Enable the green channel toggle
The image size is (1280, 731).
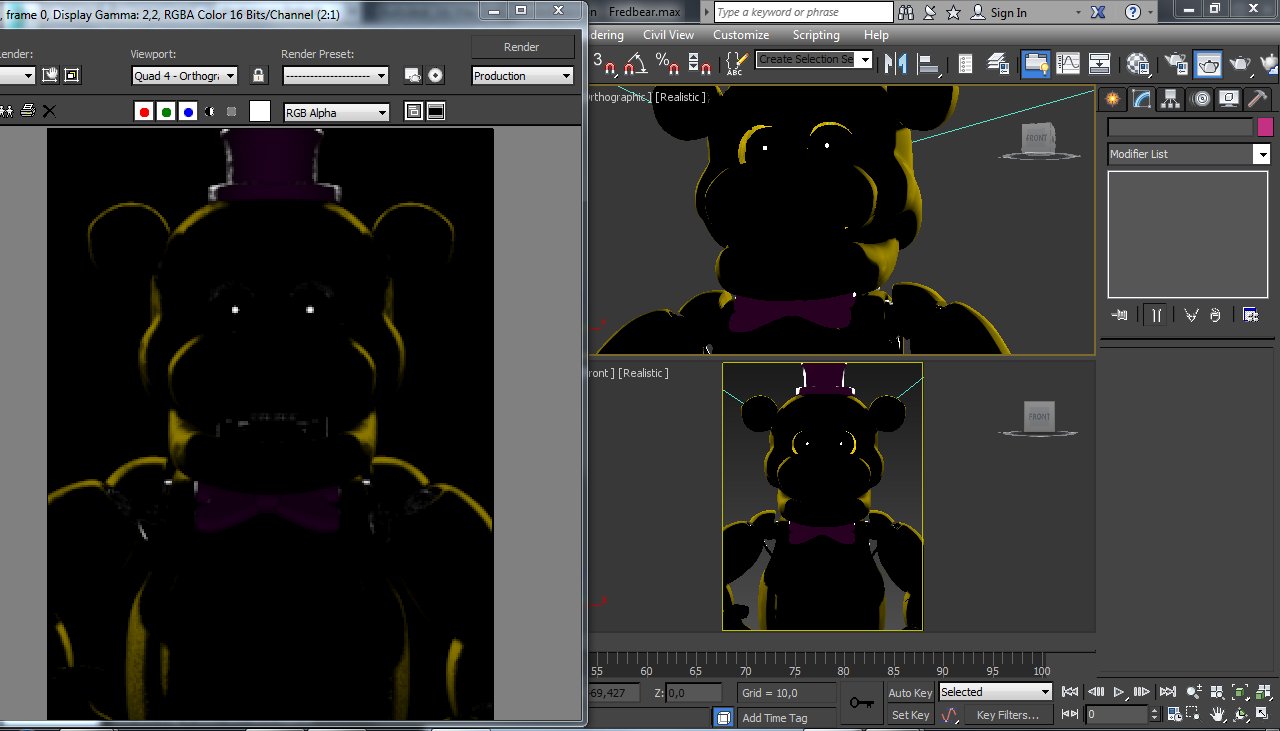pyautogui.click(x=166, y=112)
